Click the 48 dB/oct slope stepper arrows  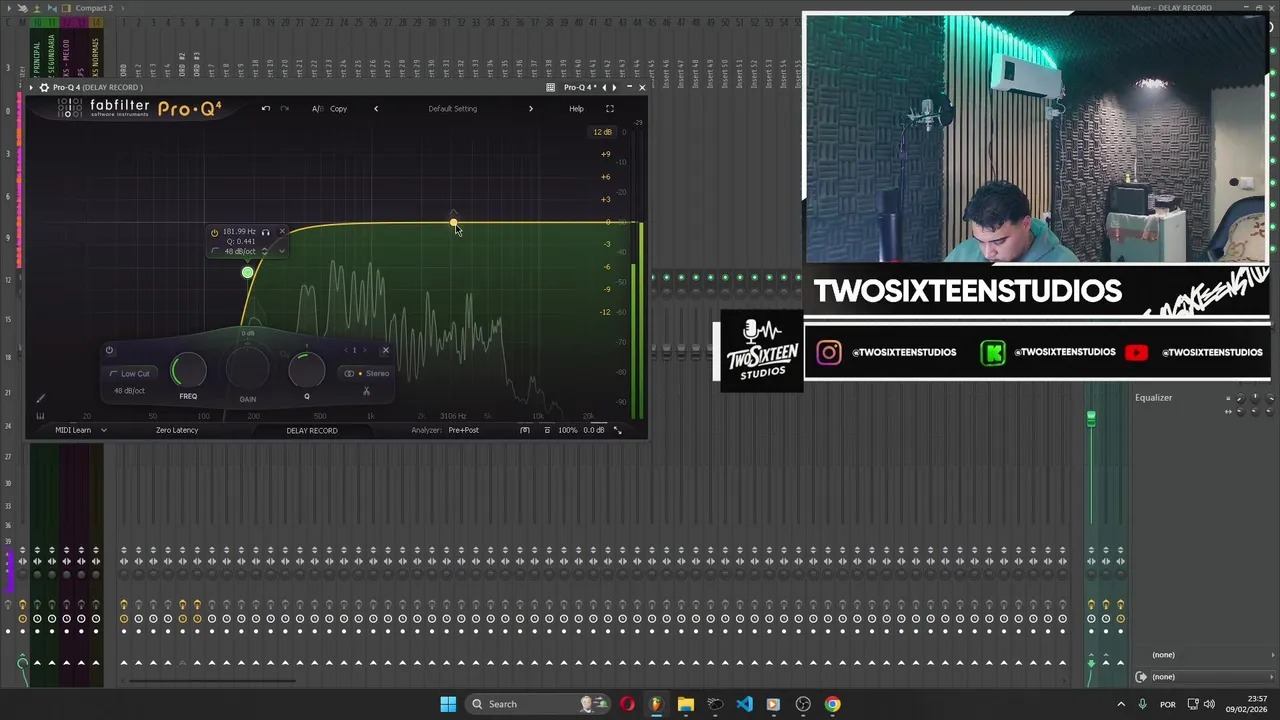click(x=265, y=251)
